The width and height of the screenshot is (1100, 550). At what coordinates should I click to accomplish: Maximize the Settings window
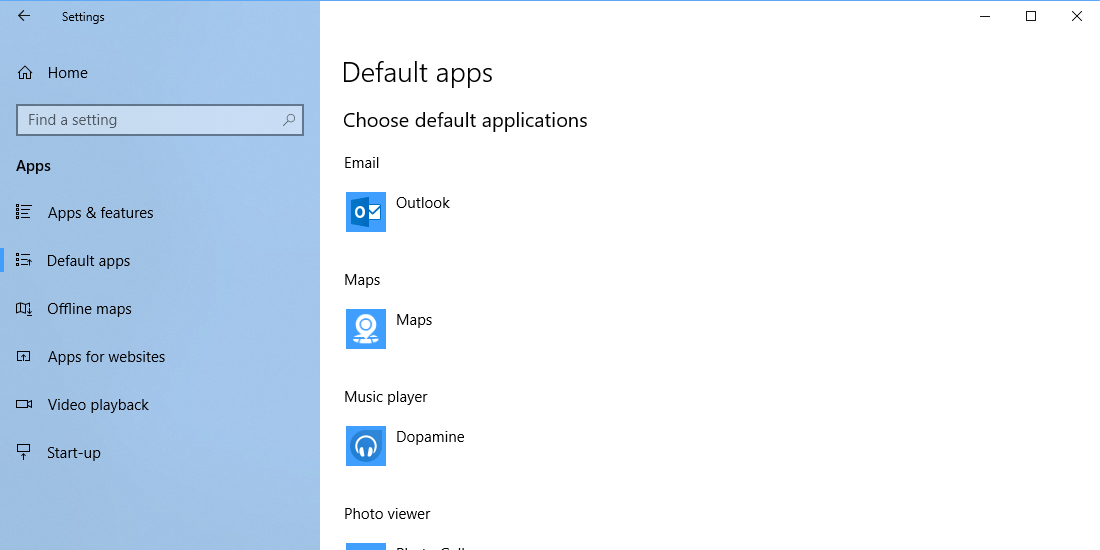1031,16
